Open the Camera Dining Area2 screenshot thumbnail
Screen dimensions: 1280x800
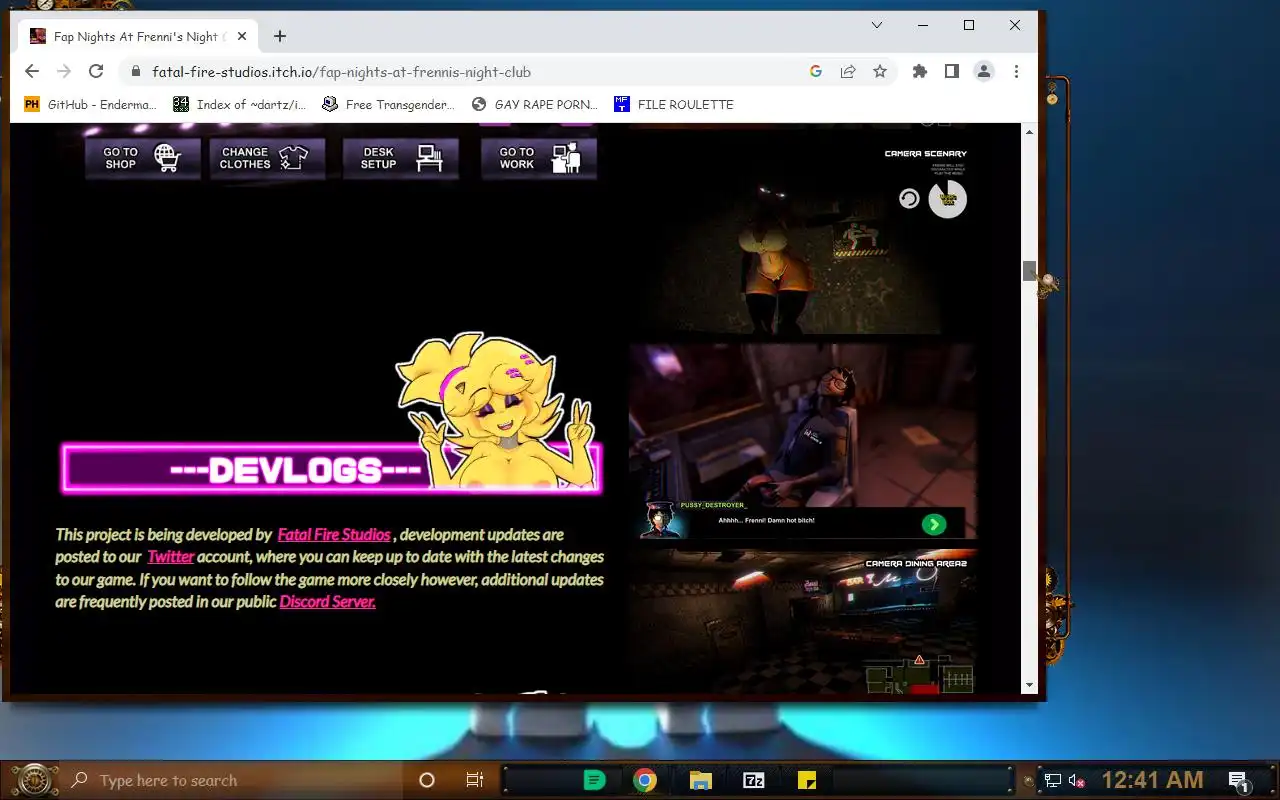click(x=803, y=621)
